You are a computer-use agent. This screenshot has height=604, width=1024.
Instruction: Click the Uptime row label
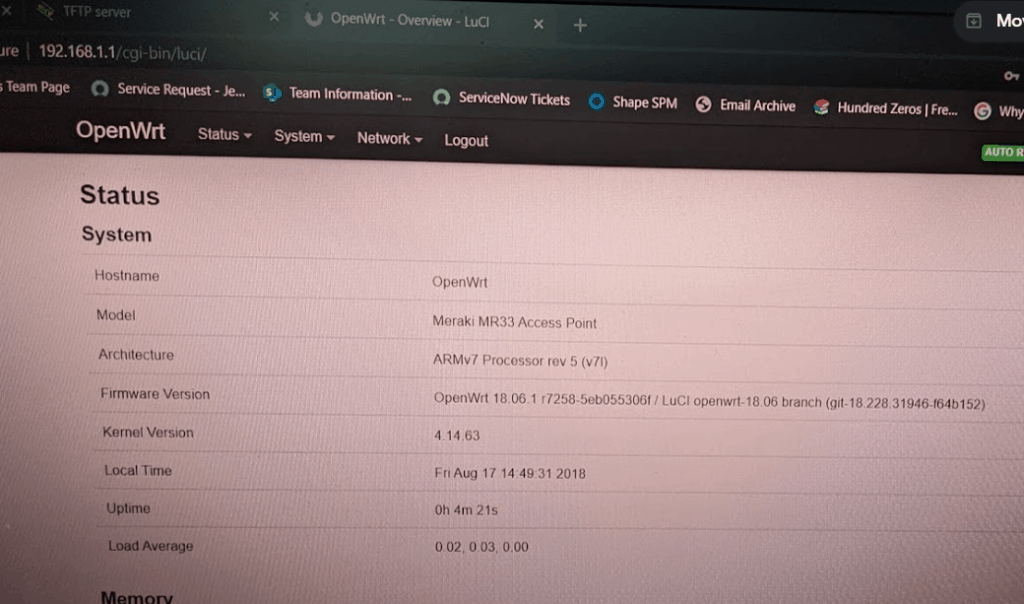128,508
